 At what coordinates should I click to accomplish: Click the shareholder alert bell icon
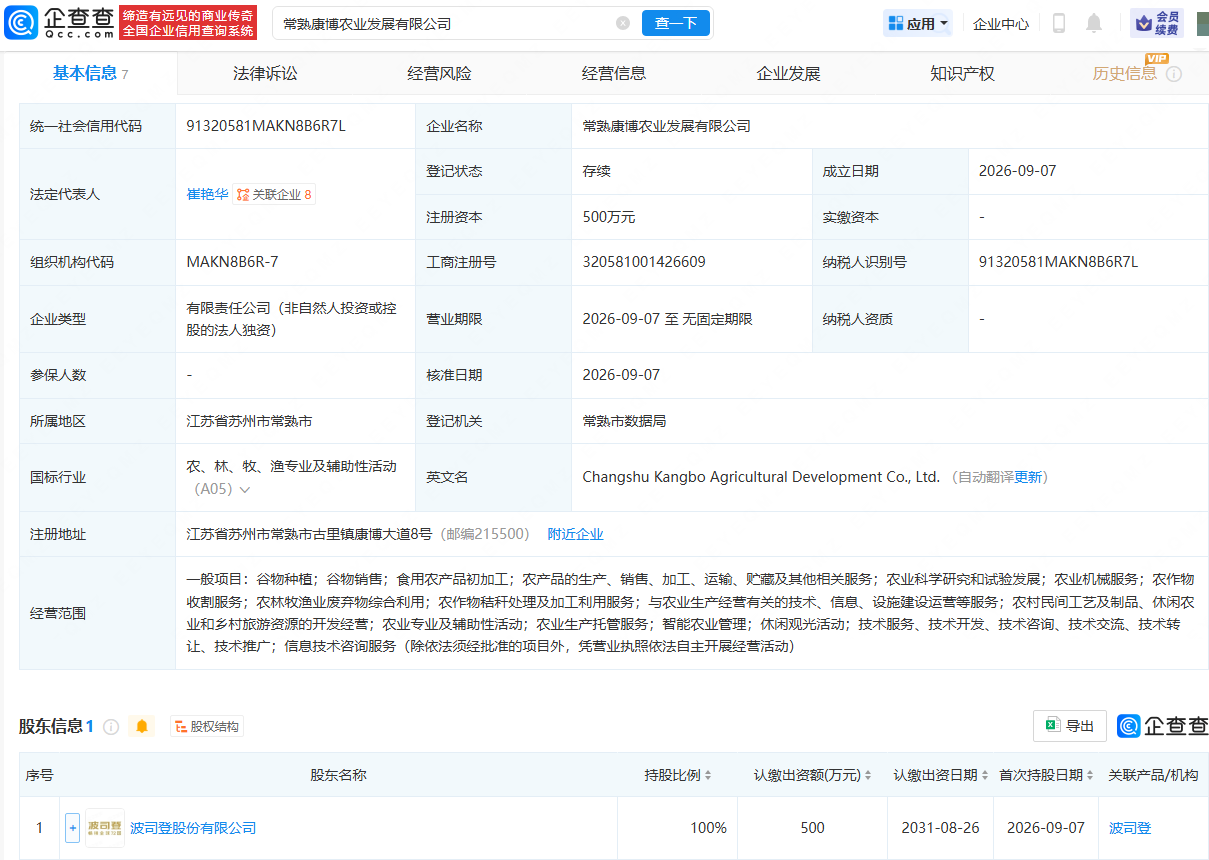point(142,726)
